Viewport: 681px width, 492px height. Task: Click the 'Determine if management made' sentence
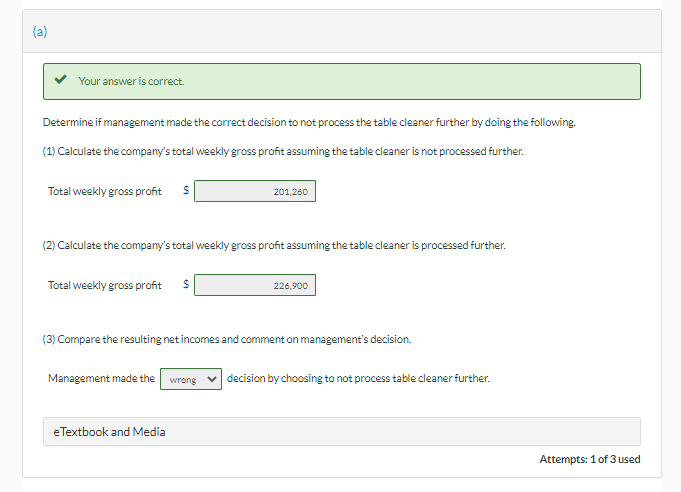point(309,122)
